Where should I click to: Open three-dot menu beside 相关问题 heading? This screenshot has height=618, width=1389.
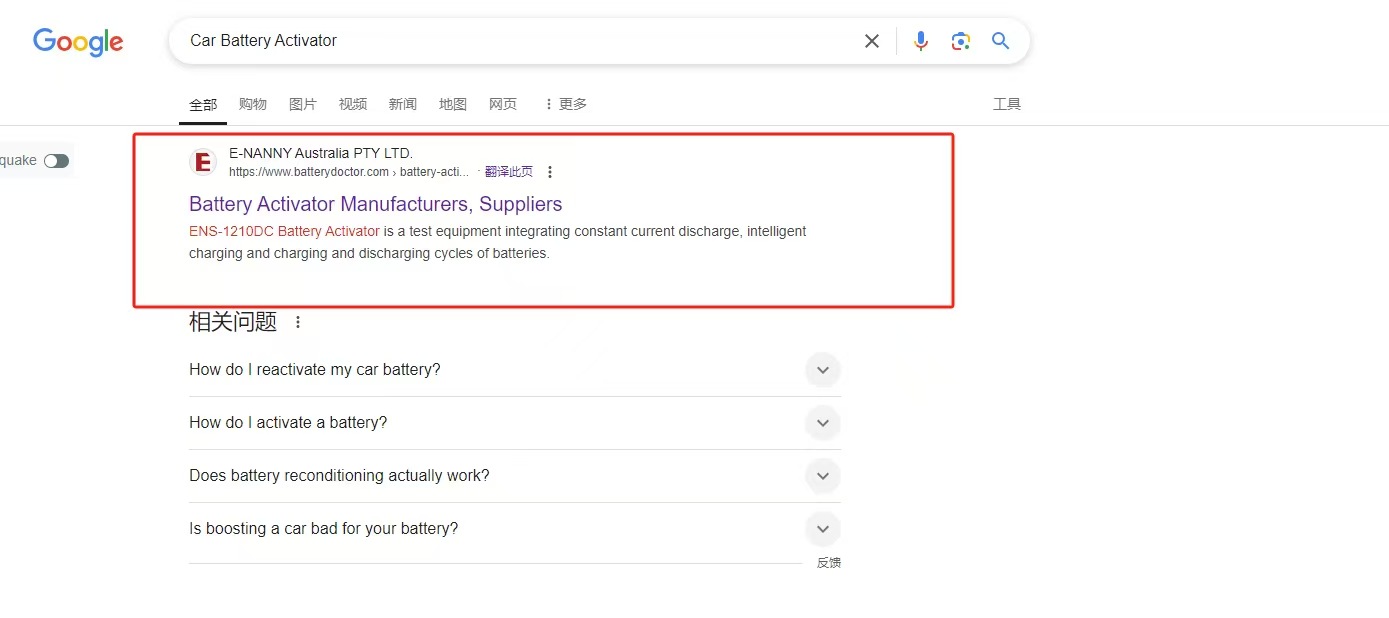pos(297,322)
